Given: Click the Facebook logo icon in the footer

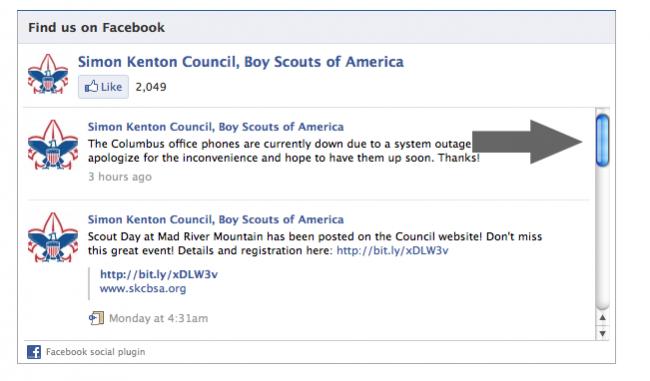Looking at the screenshot, I should click(x=34, y=352).
